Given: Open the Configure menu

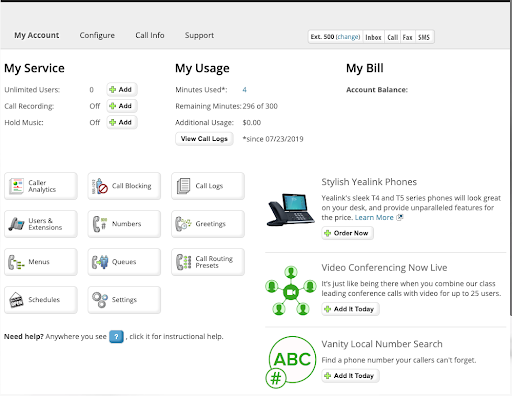Looking at the screenshot, I should pos(97,35).
